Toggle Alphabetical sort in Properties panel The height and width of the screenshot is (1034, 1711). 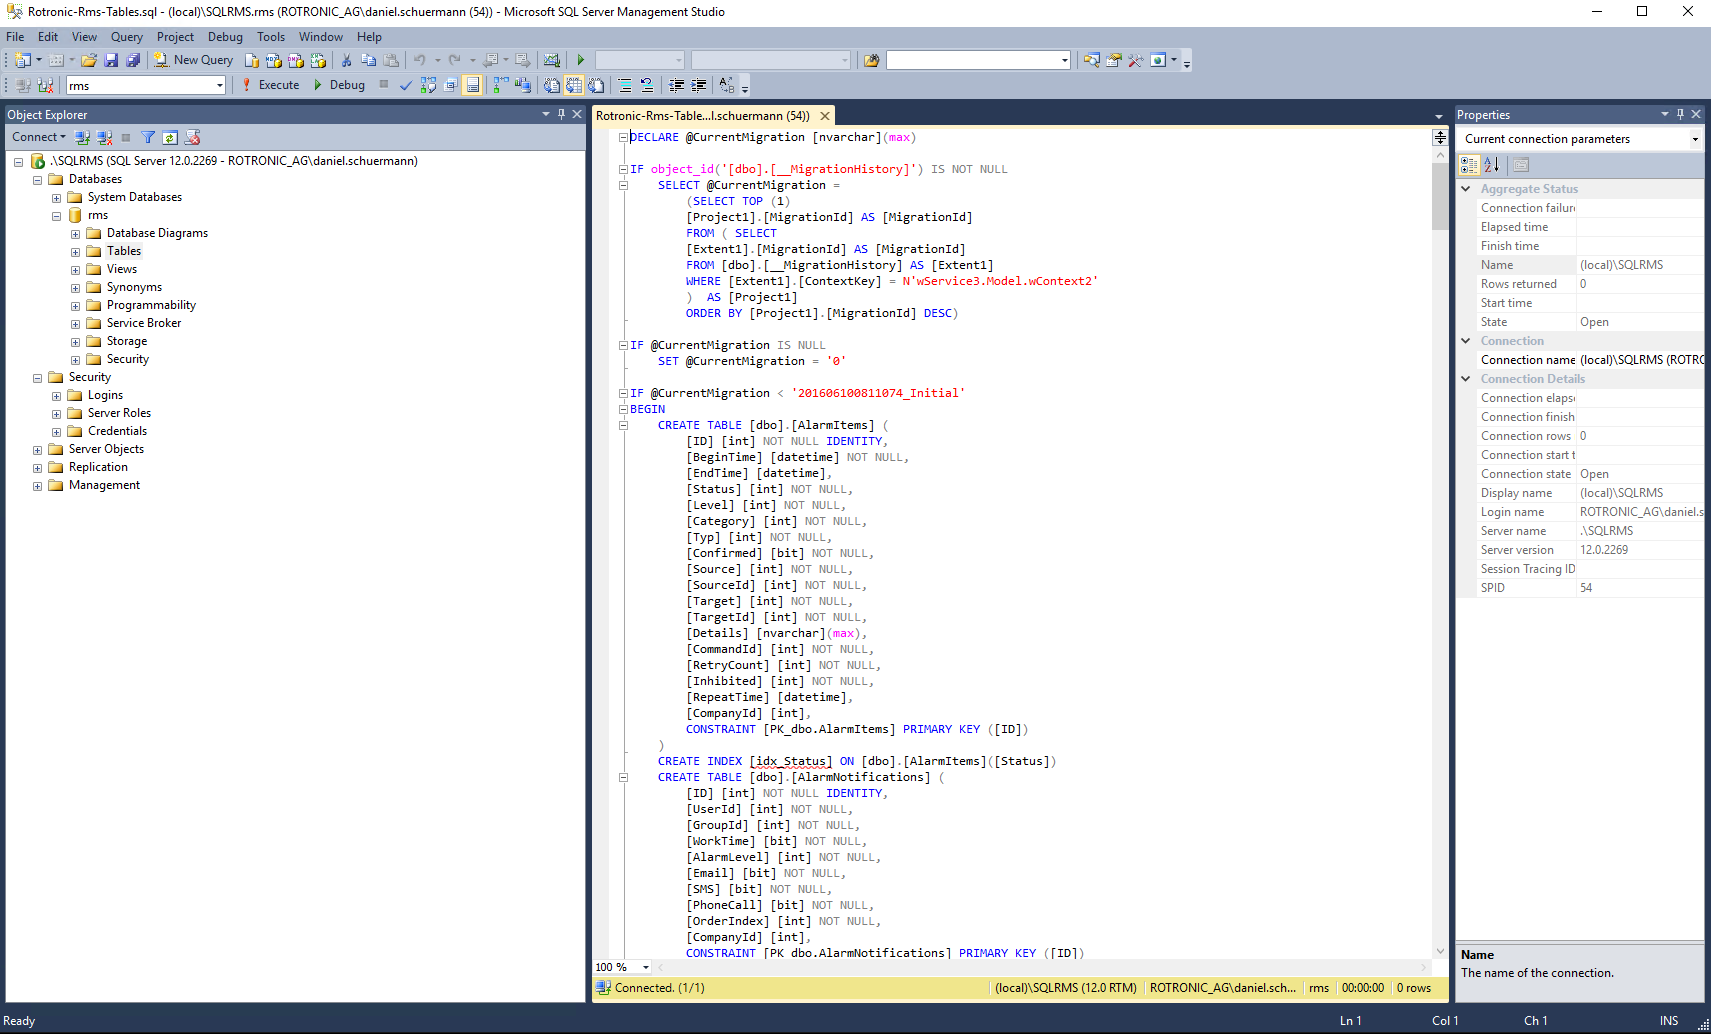pos(1491,165)
